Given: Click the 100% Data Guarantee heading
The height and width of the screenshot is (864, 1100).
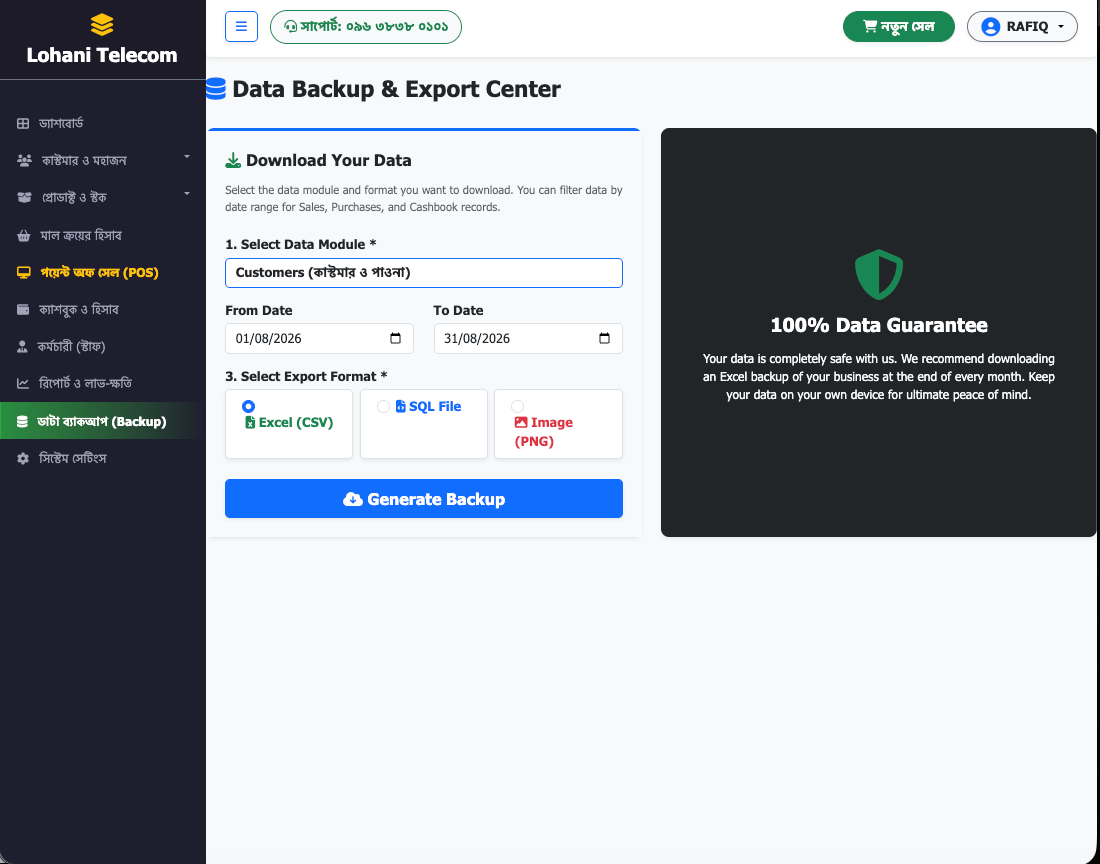Looking at the screenshot, I should (x=879, y=325).
